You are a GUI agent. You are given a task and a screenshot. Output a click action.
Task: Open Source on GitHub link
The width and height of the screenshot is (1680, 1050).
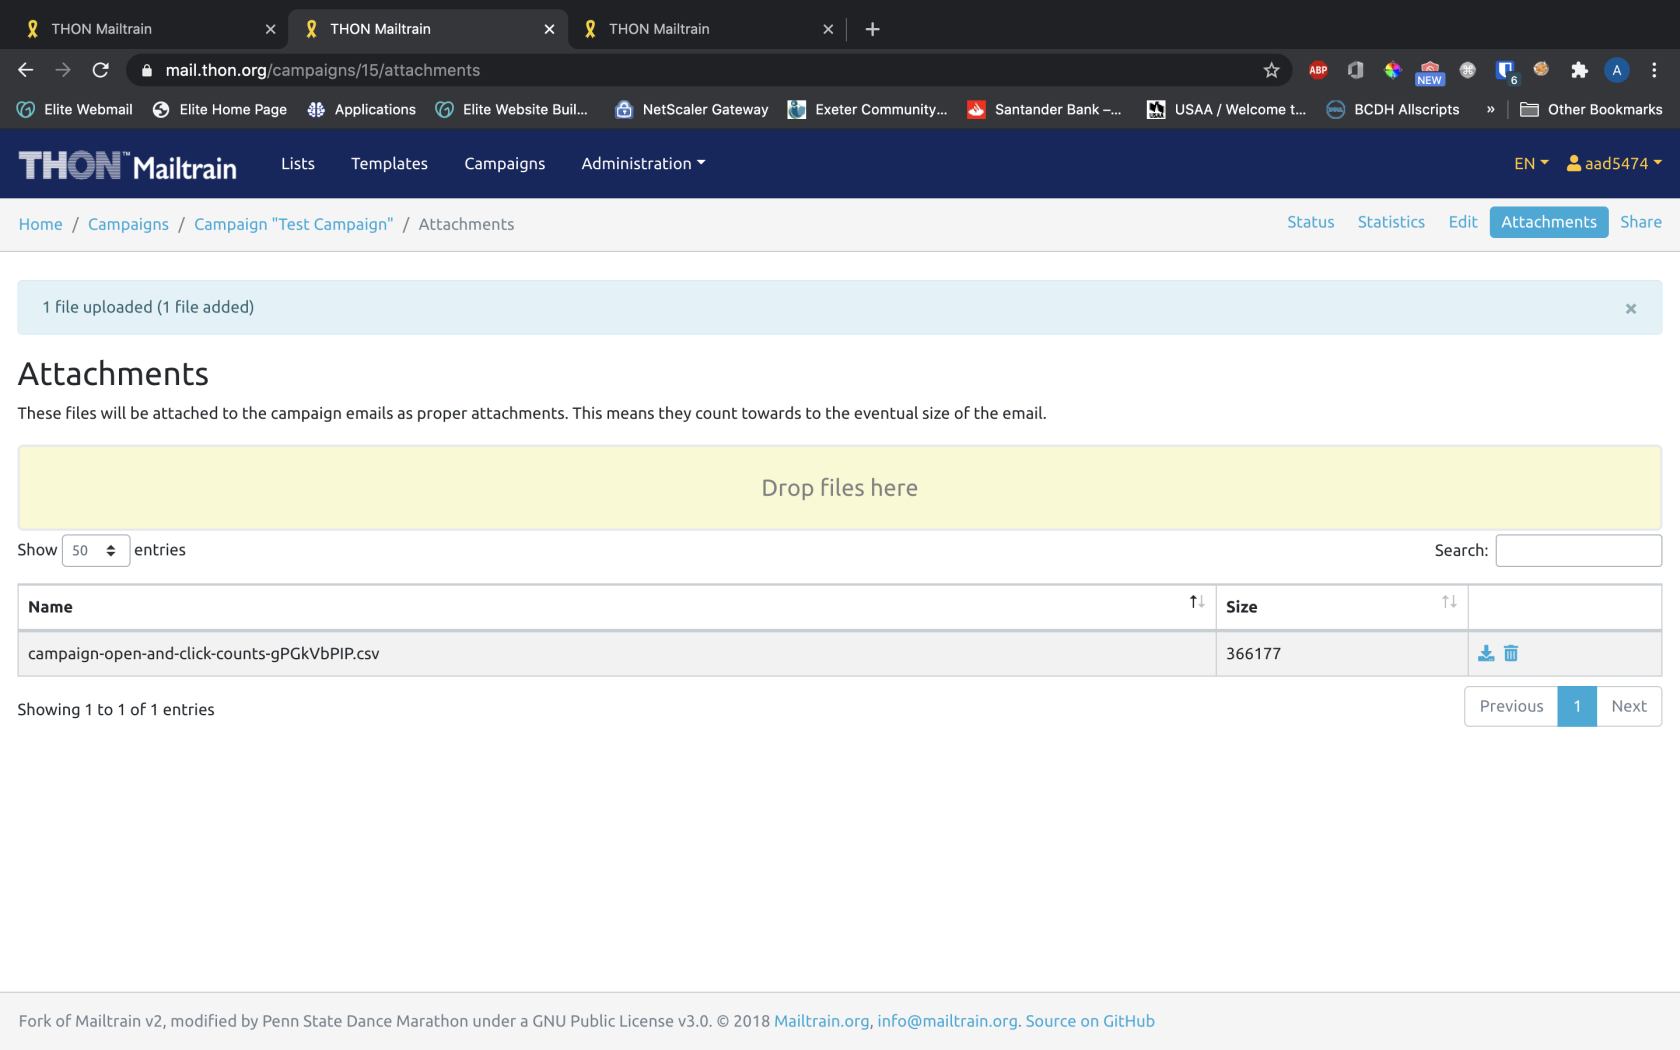pyautogui.click(x=1090, y=1021)
